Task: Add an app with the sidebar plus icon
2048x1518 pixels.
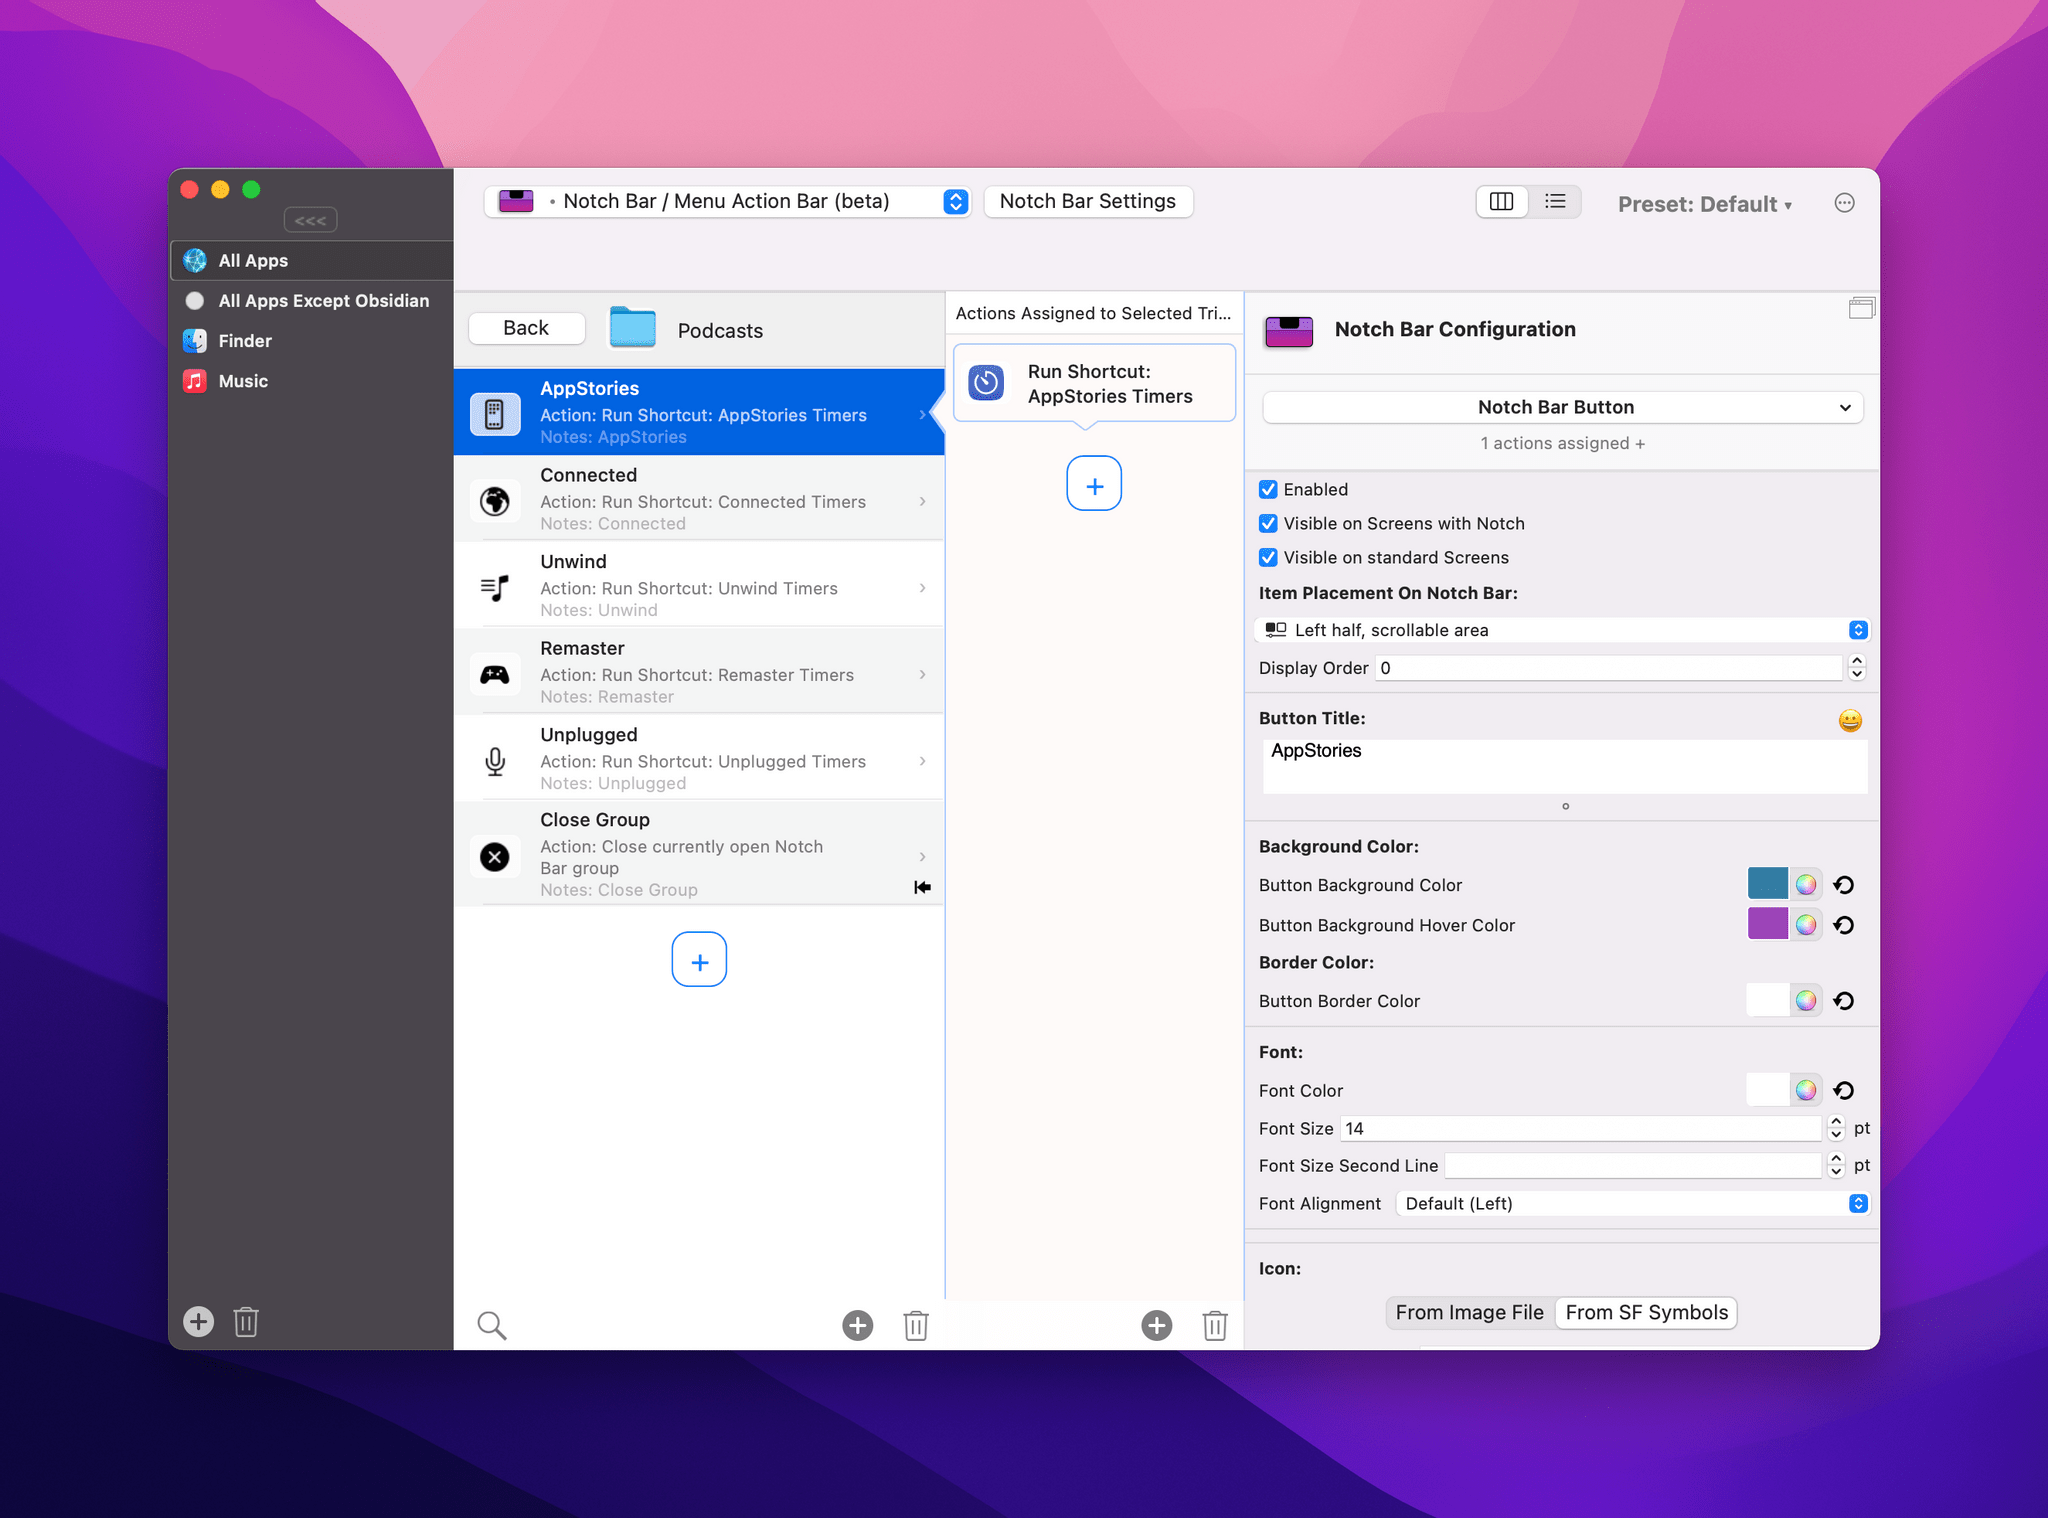Action: pos(198,1322)
